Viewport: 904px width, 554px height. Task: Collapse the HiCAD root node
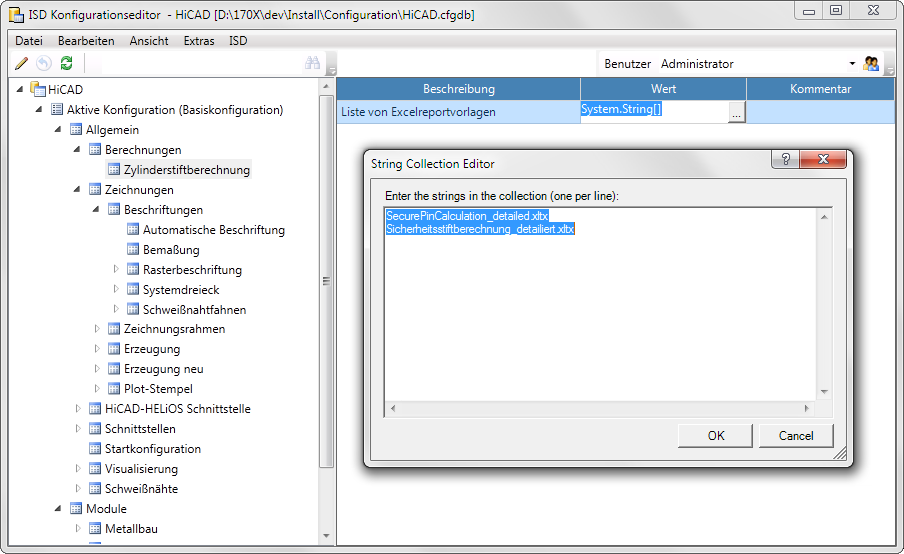[20, 89]
